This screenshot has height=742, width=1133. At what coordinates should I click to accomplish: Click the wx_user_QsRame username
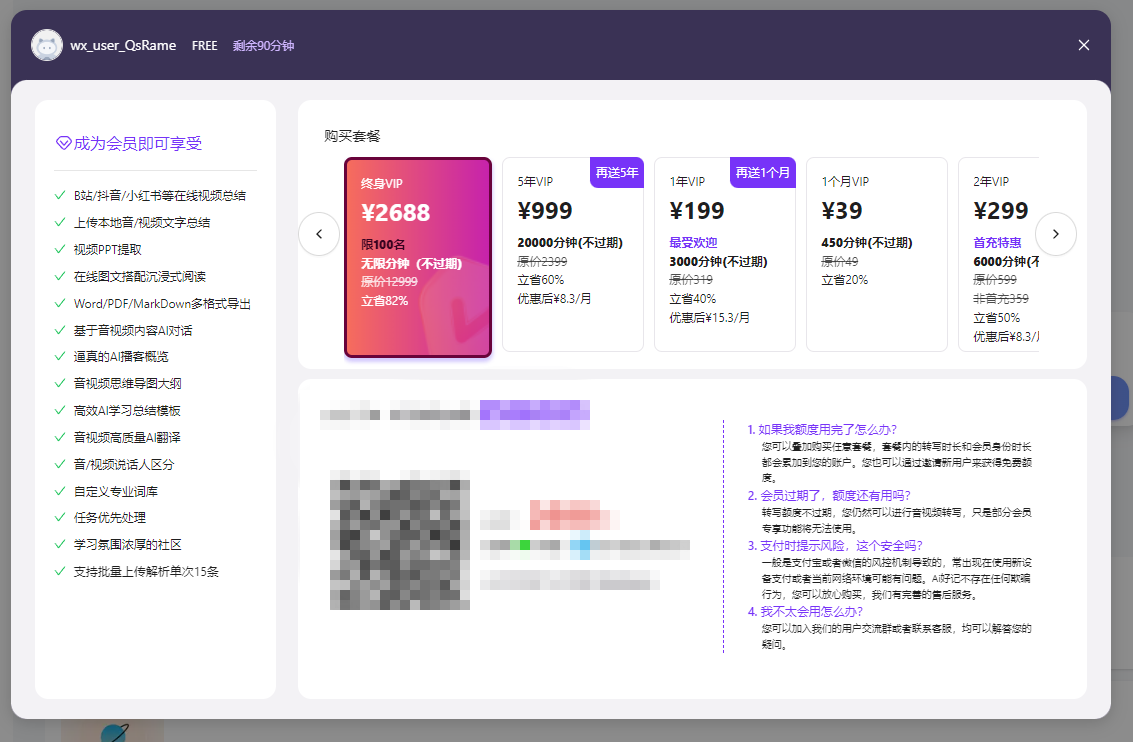[123, 45]
